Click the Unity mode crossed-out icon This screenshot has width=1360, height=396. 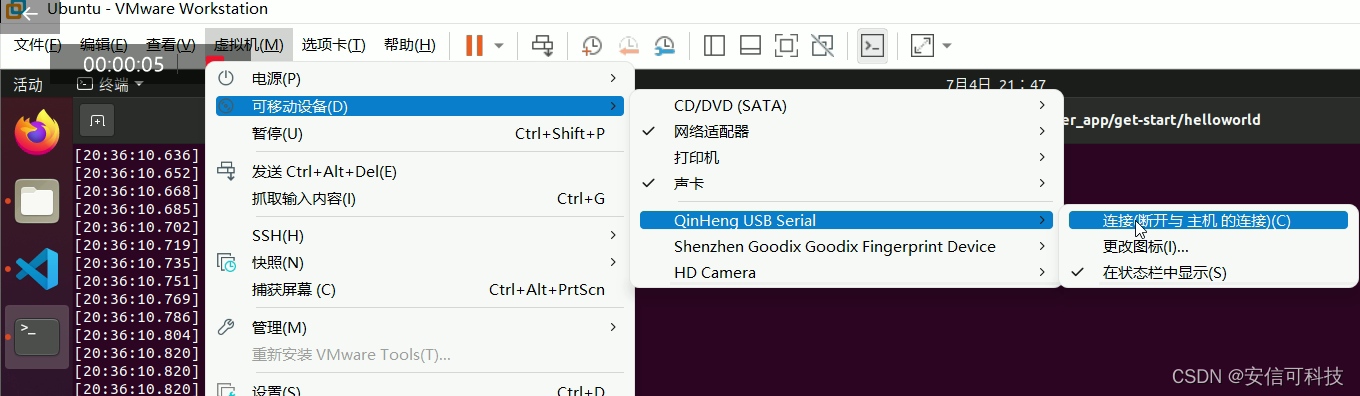click(822, 45)
